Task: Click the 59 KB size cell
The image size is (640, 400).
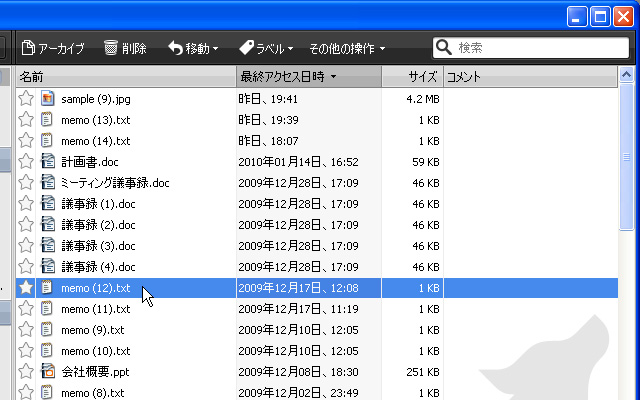Action: 426,162
